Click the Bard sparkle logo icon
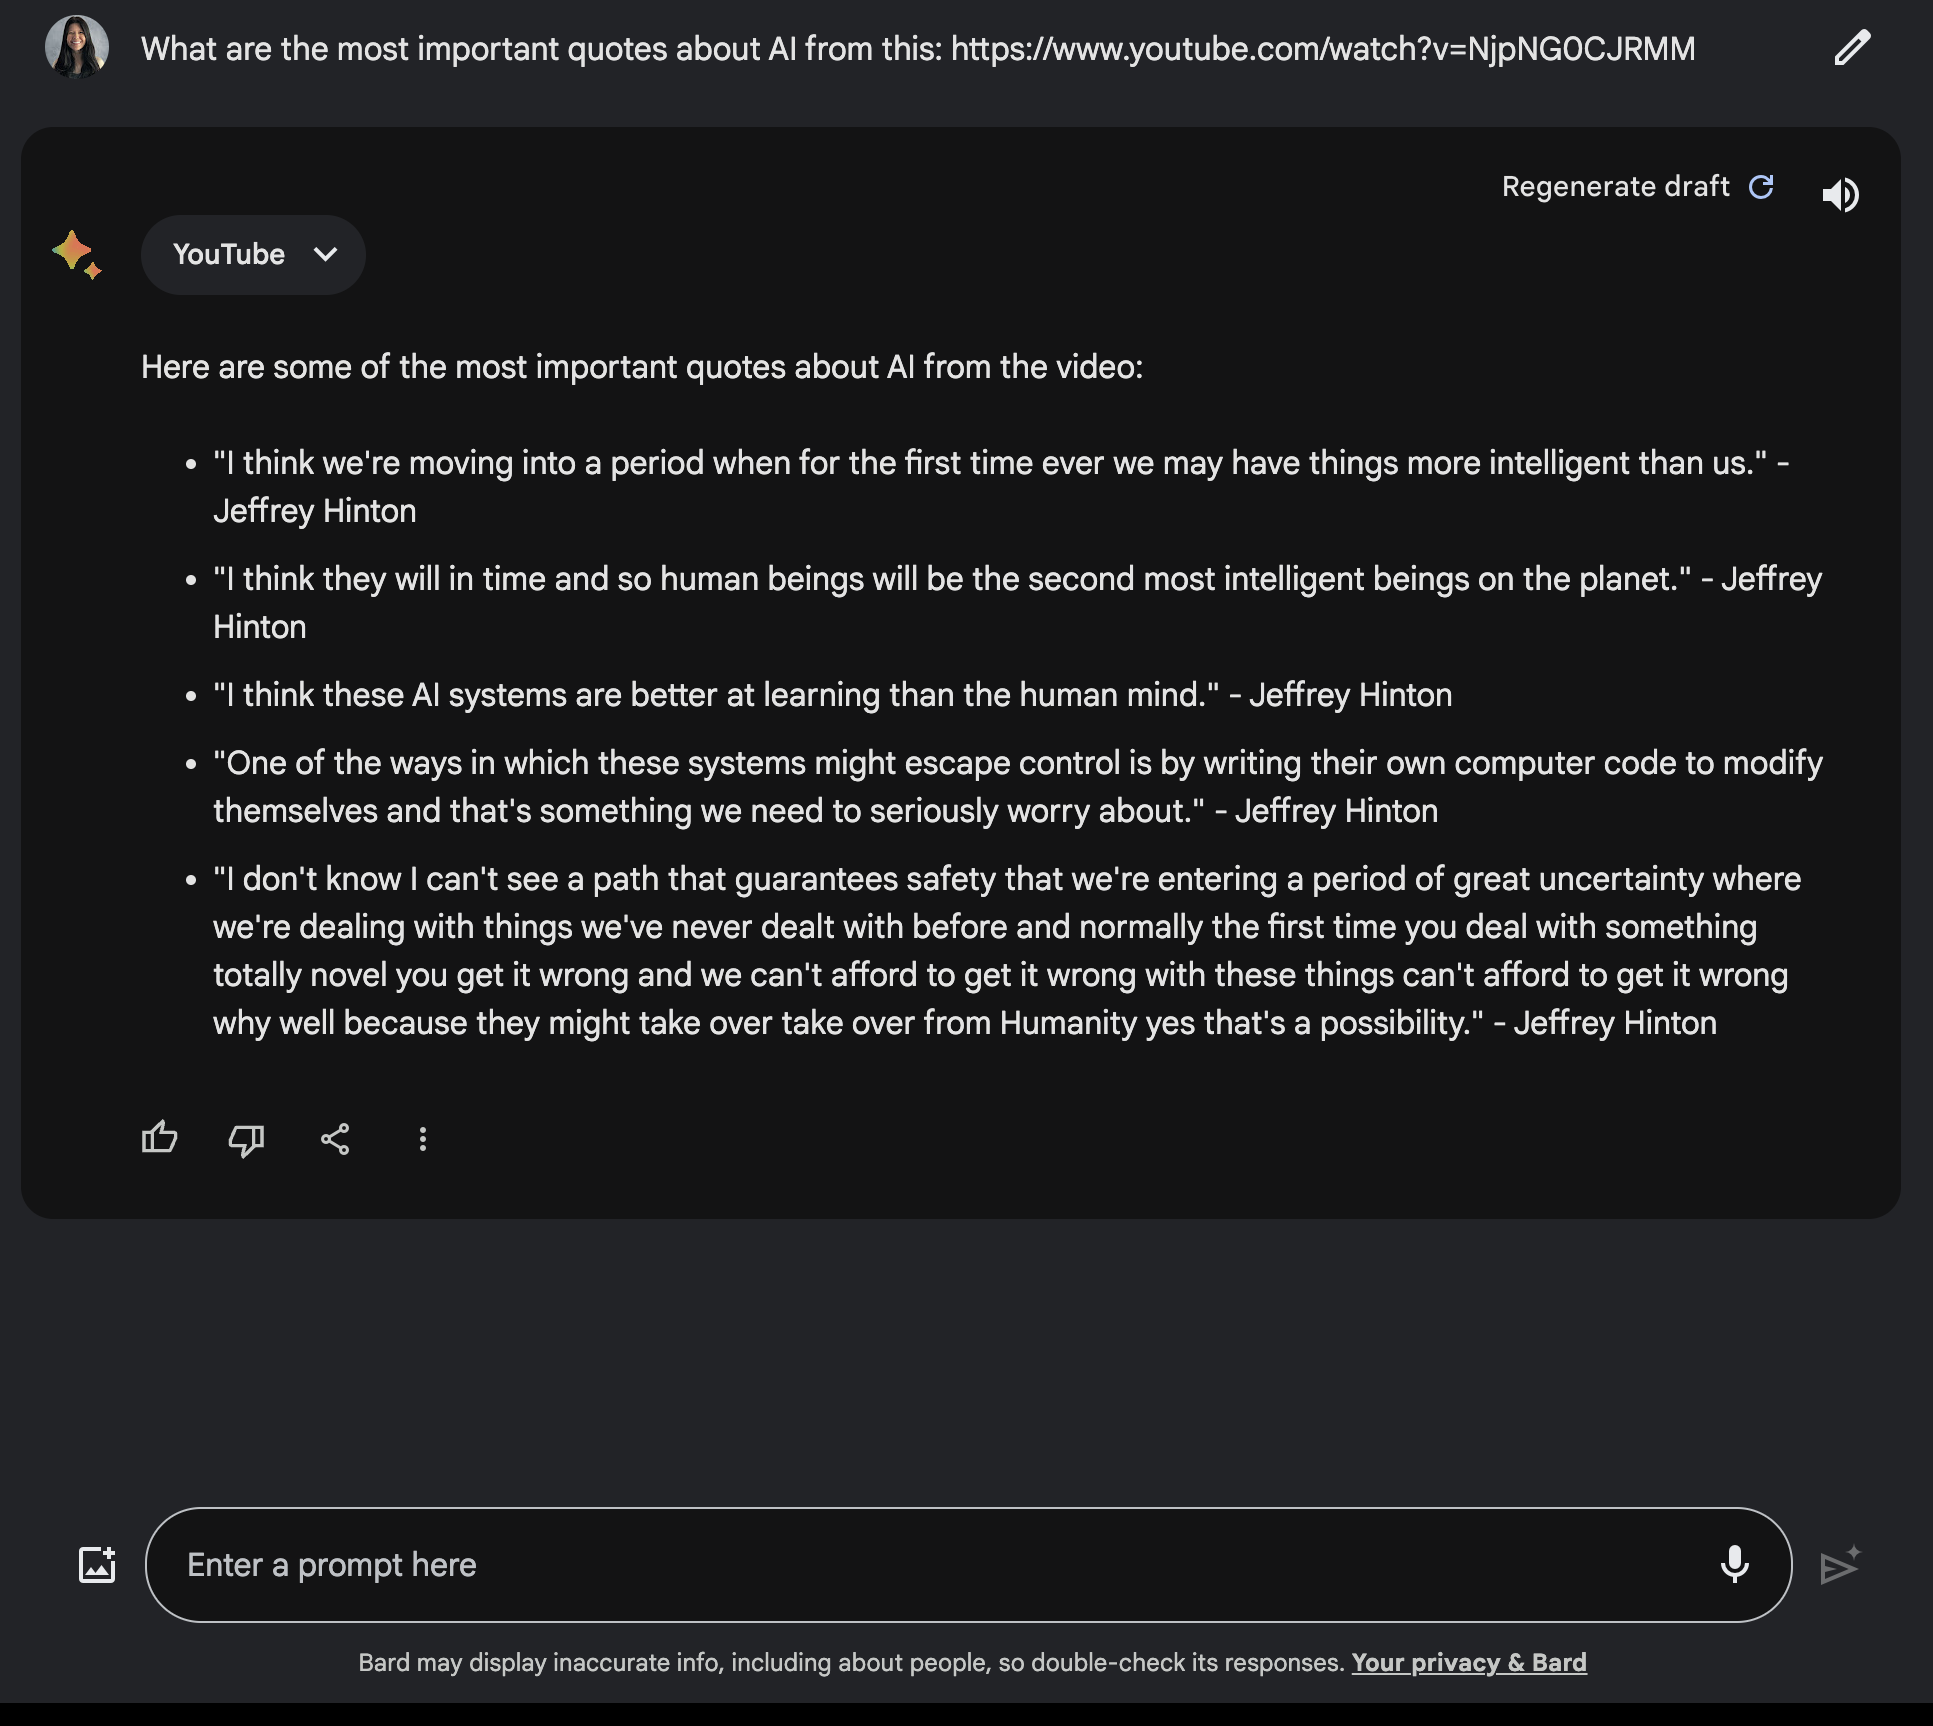Screen dimensions: 1933x1726 78,253
